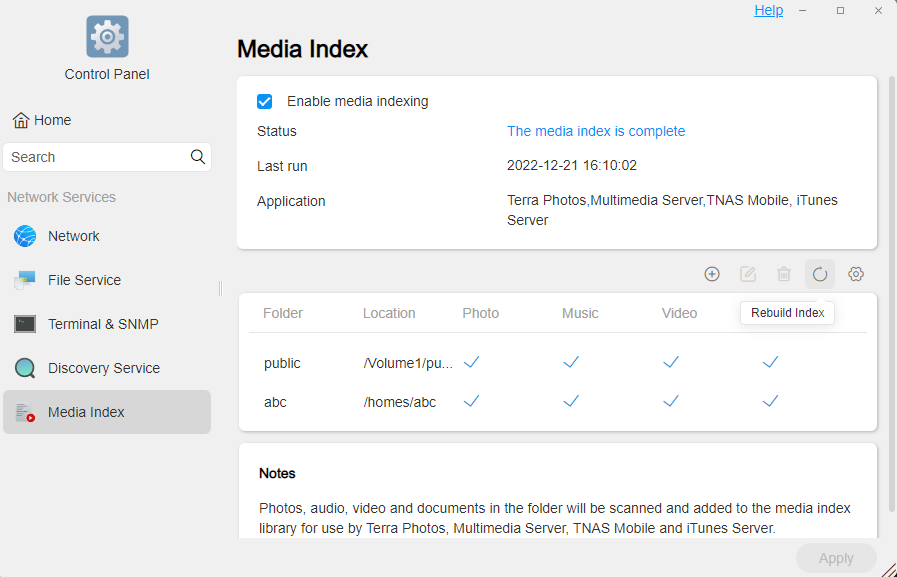The width and height of the screenshot is (897, 577).
Task: Click the edit folder pencil icon
Action: (748, 274)
